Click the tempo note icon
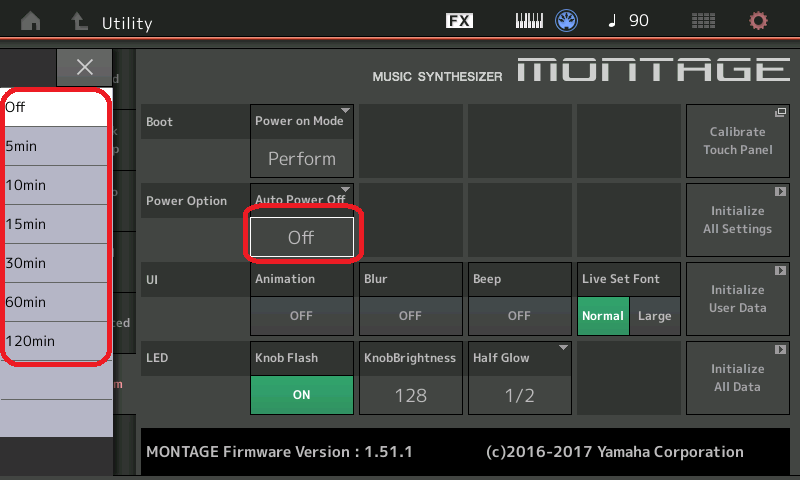This screenshot has height=480, width=800. coord(612,21)
